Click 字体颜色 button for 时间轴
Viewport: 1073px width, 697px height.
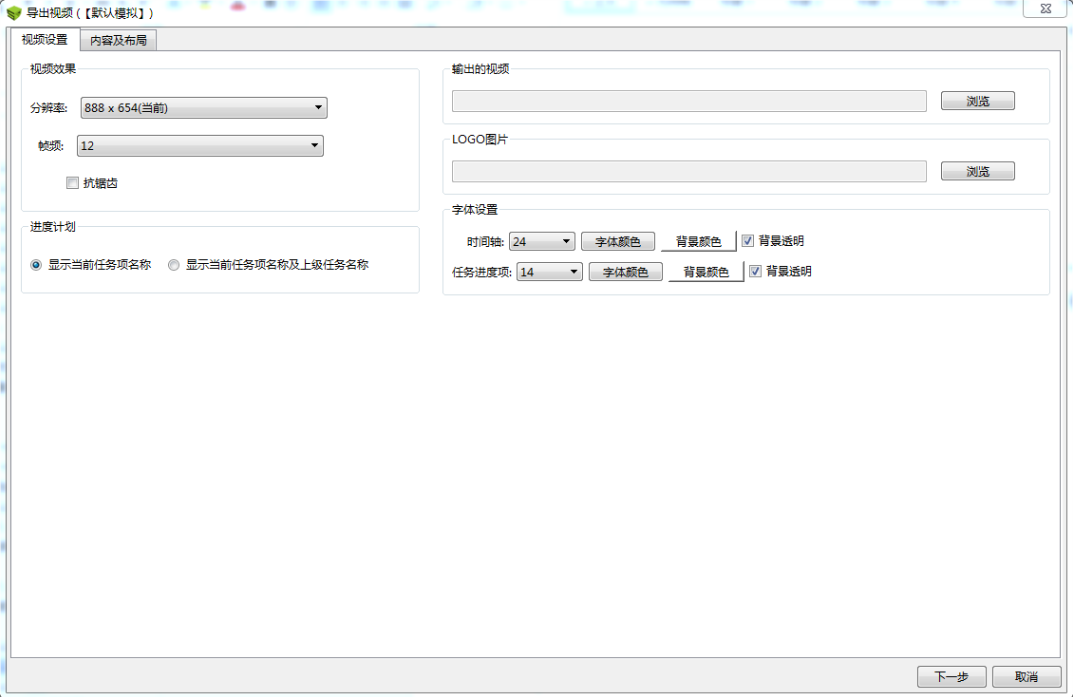point(617,241)
